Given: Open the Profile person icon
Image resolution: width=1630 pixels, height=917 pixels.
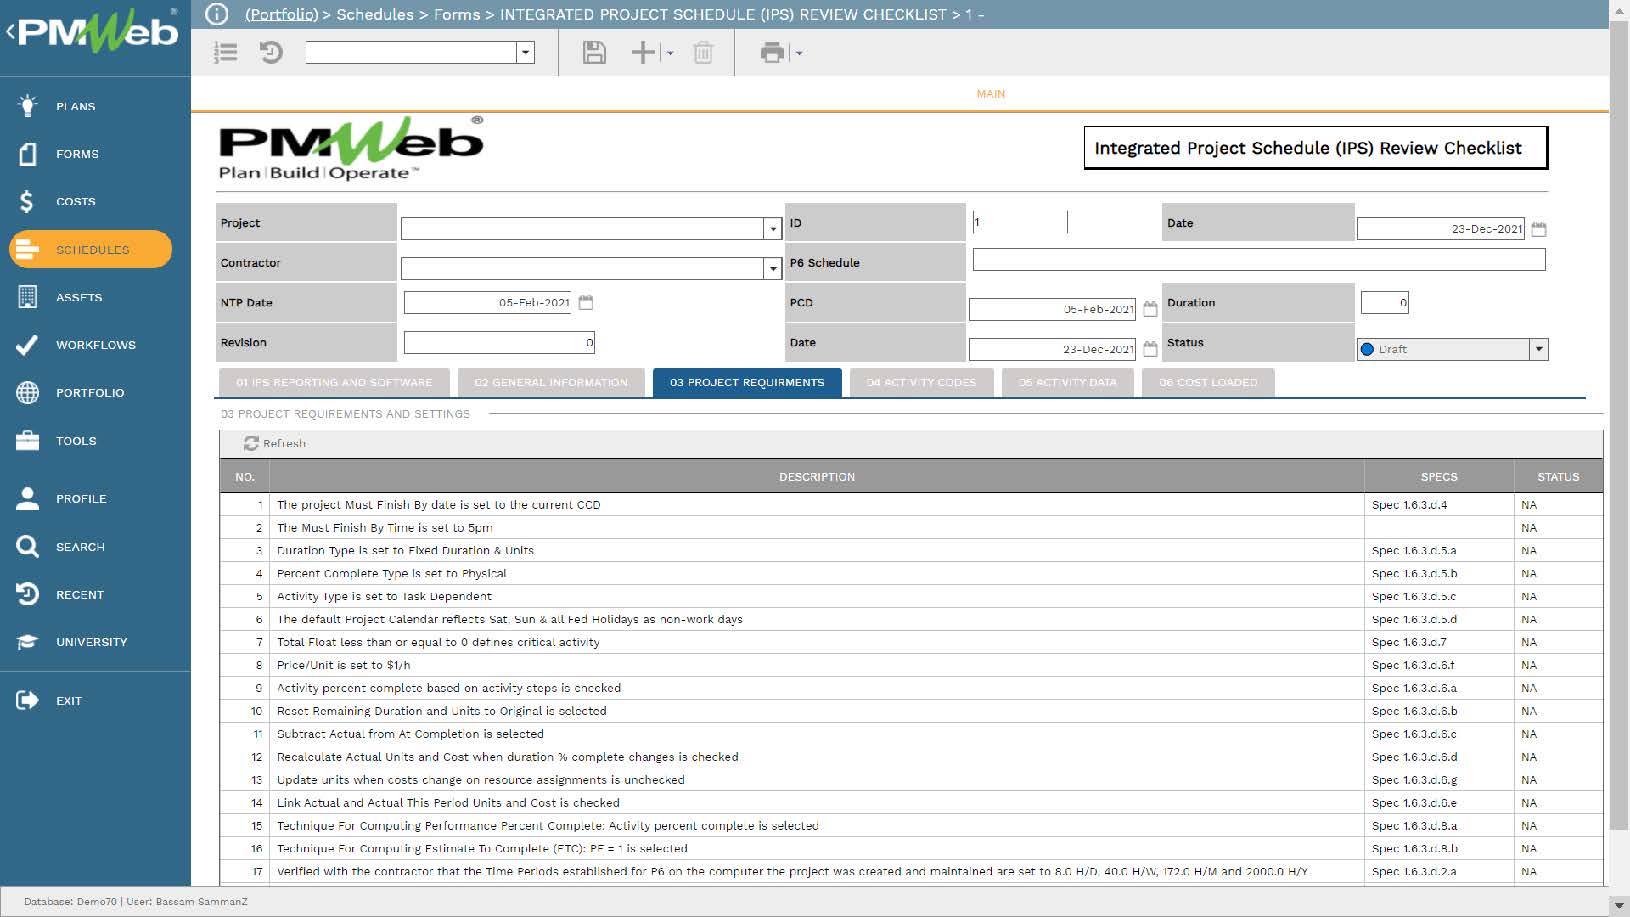Looking at the screenshot, I should pos(28,498).
